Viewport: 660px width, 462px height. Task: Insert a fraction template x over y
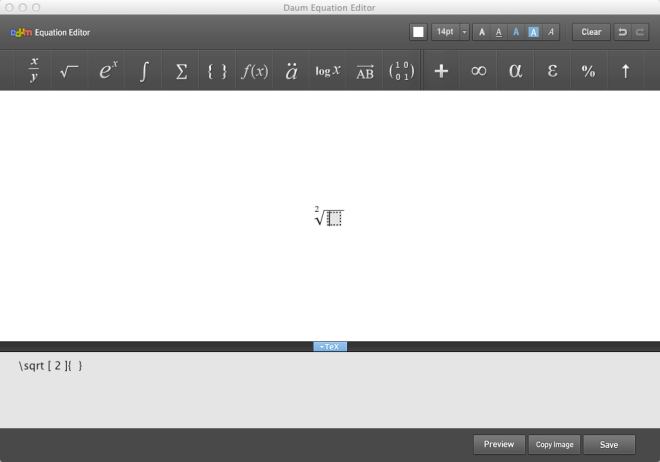[x=34, y=70]
